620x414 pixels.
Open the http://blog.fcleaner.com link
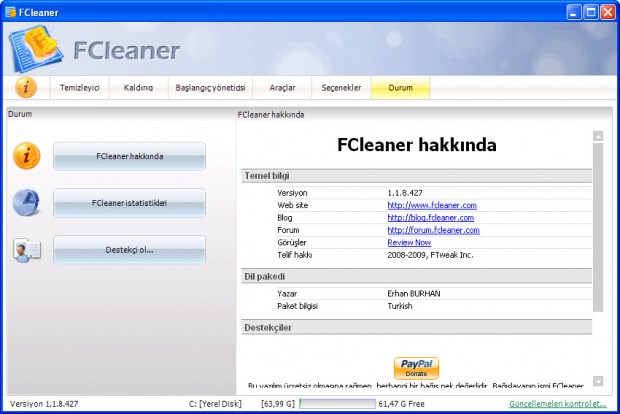pos(431,217)
